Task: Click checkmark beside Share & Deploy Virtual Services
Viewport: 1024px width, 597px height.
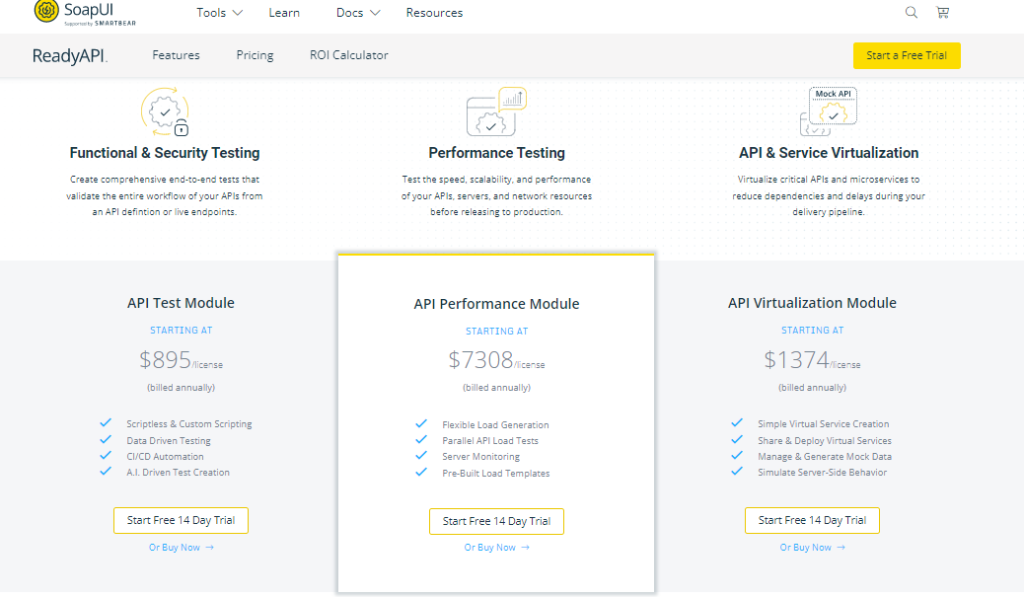Action: pyautogui.click(x=737, y=440)
